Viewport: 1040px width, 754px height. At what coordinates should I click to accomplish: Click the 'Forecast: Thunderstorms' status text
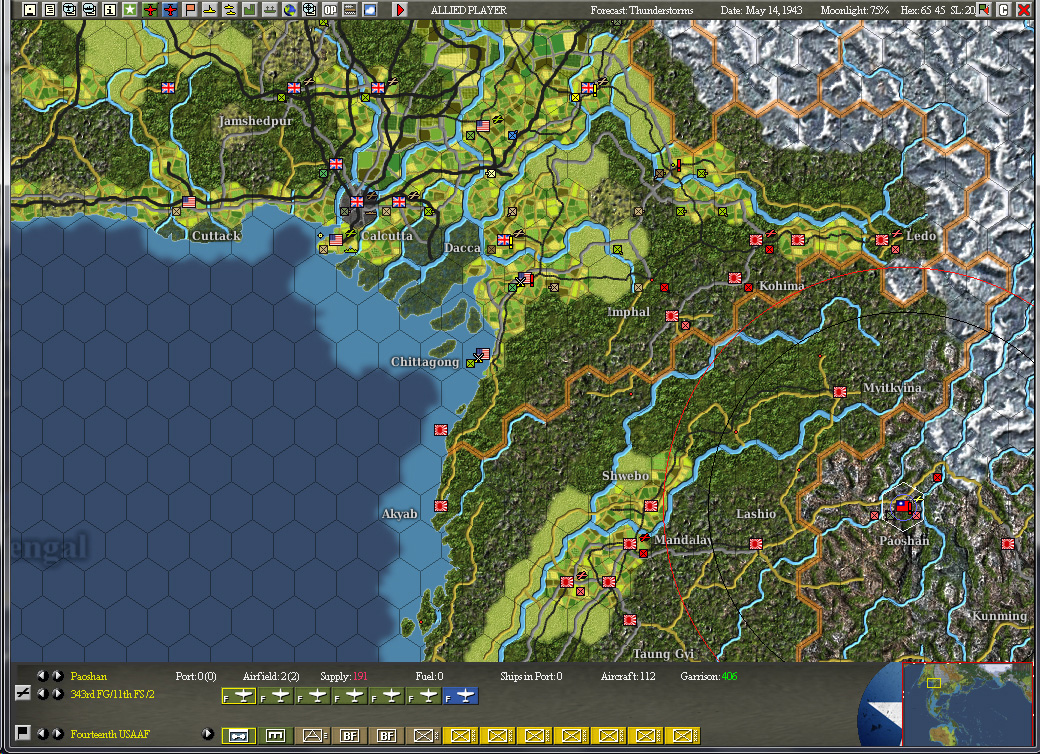(x=641, y=10)
